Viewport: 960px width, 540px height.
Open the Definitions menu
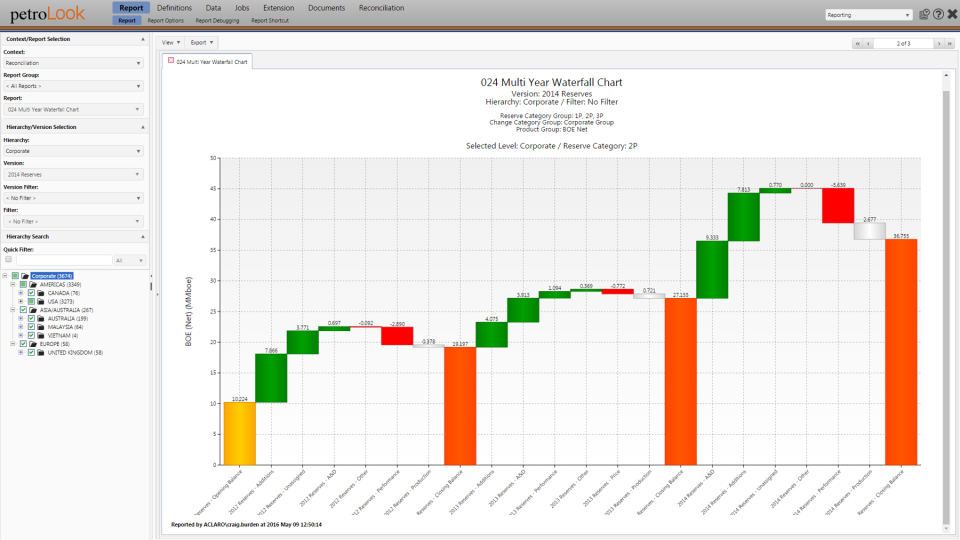point(174,8)
